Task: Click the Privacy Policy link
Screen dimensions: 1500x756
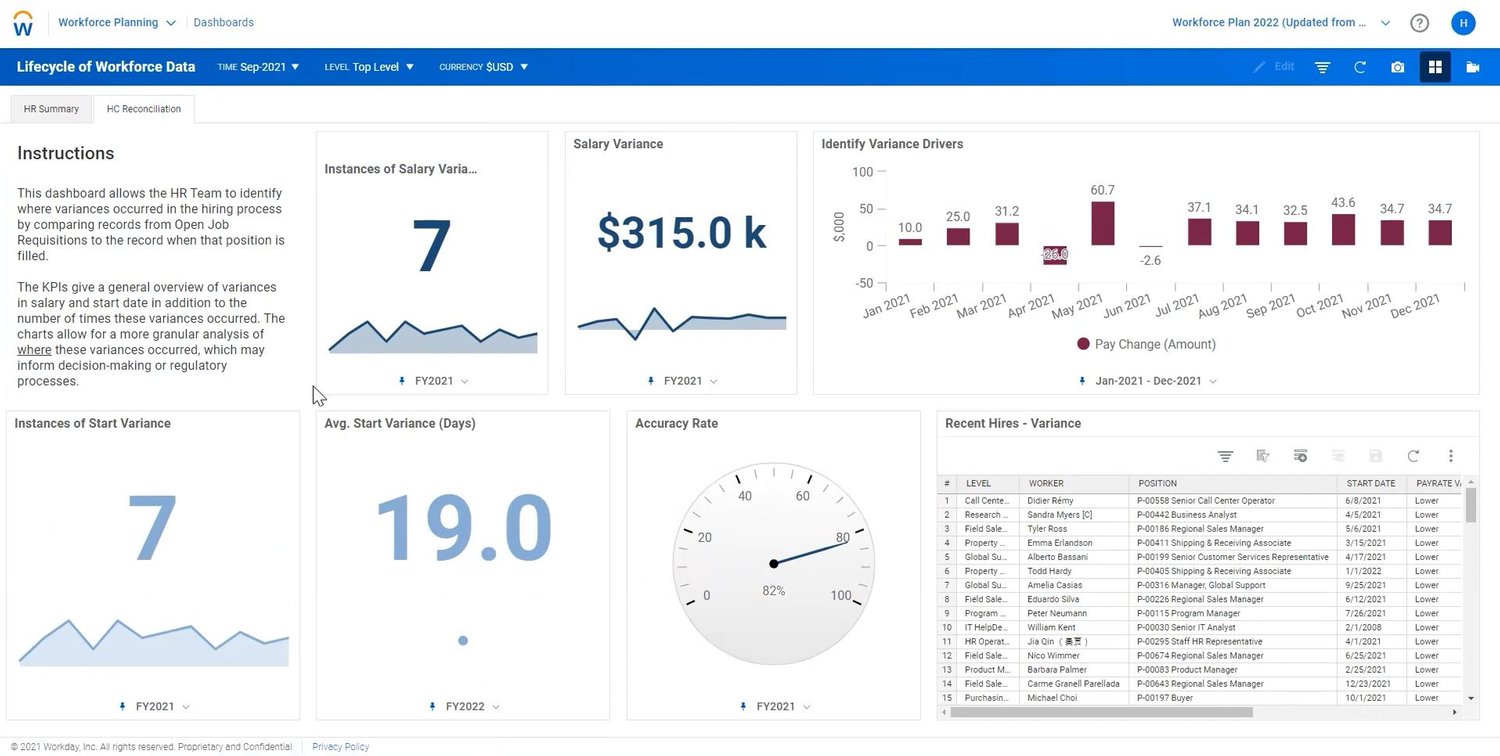Action: pyautogui.click(x=340, y=746)
